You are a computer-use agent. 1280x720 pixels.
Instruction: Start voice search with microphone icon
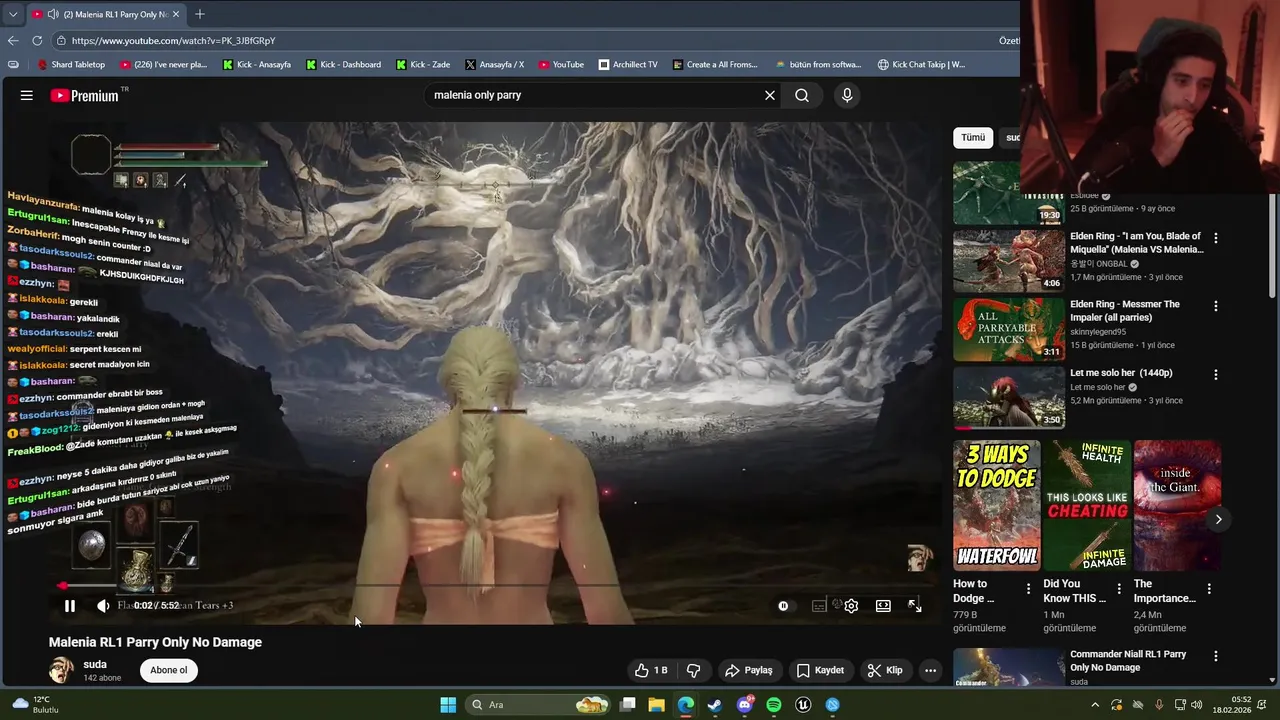pyautogui.click(x=847, y=95)
